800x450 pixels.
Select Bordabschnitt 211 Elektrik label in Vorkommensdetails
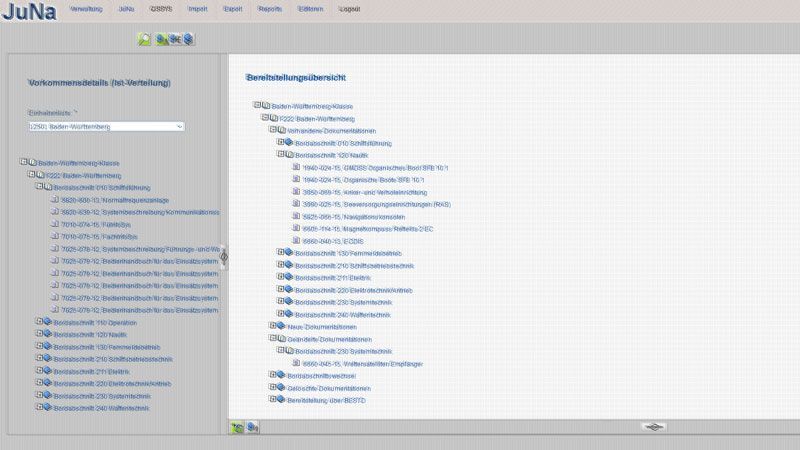91,371
